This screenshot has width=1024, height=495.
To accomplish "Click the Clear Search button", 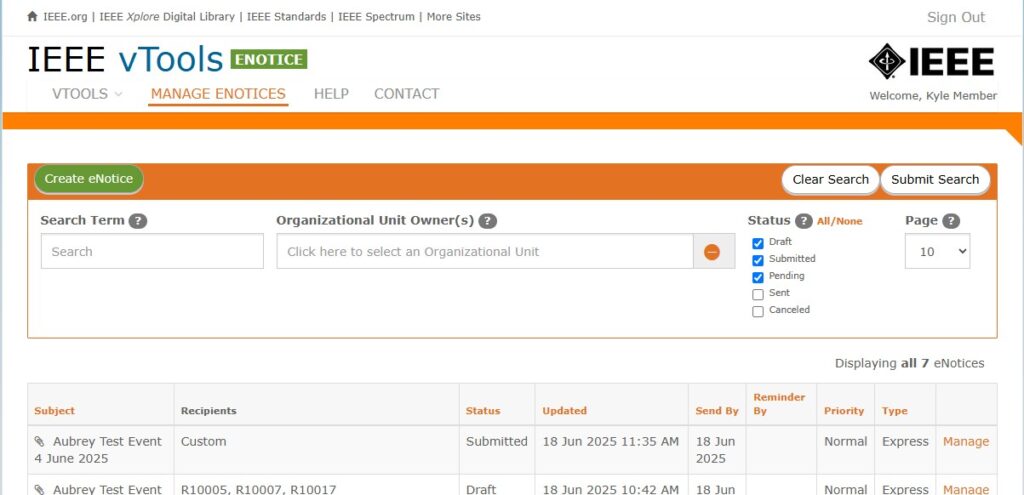I will (831, 180).
